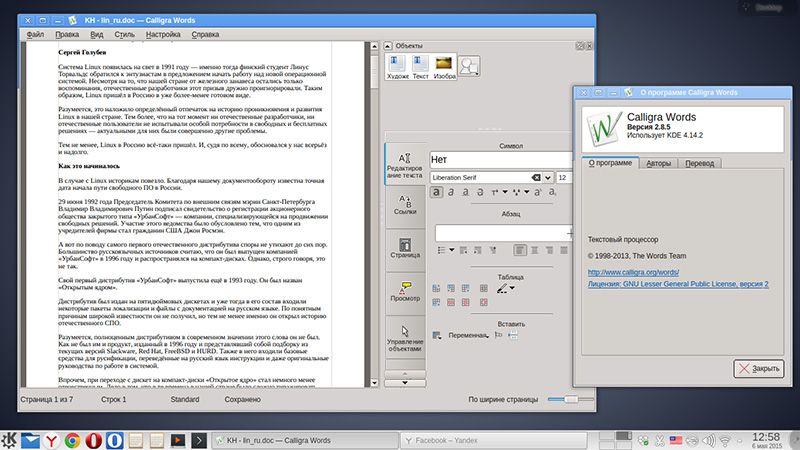This screenshot has height=450, width=800.
Task: Toggle bold character formatting
Action: click(x=436, y=192)
